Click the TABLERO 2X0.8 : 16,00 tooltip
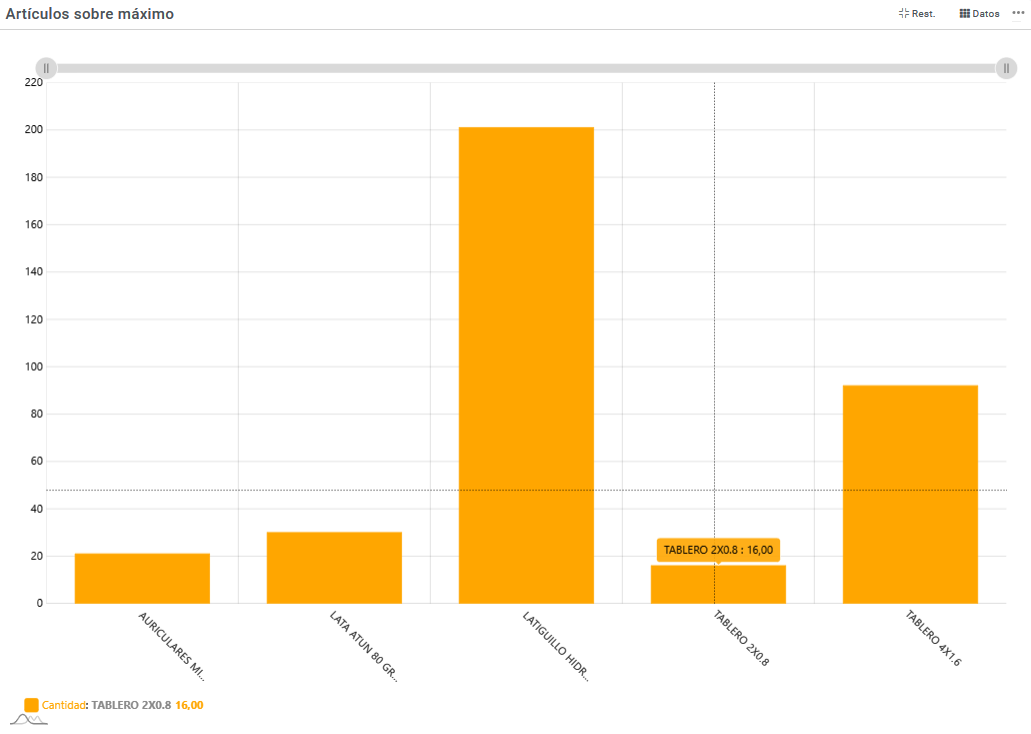This screenshot has height=734, width=1031. click(x=718, y=550)
